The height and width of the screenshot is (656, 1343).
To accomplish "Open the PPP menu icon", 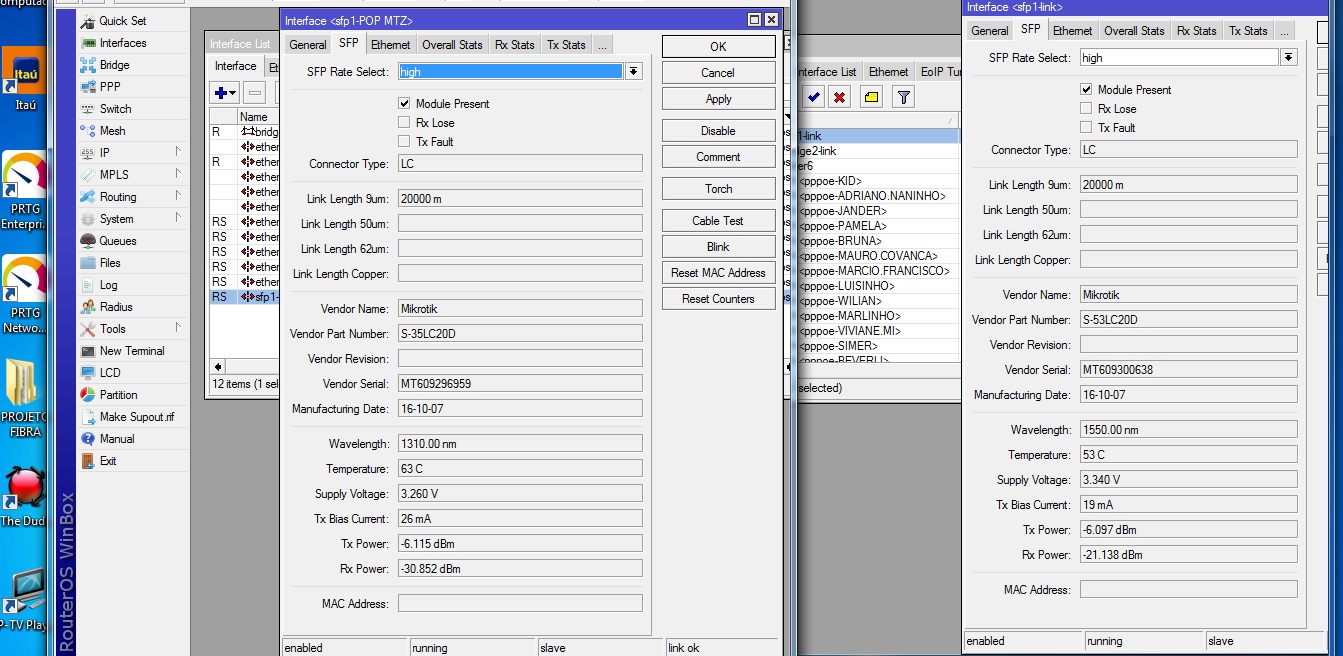I will tap(88, 87).
